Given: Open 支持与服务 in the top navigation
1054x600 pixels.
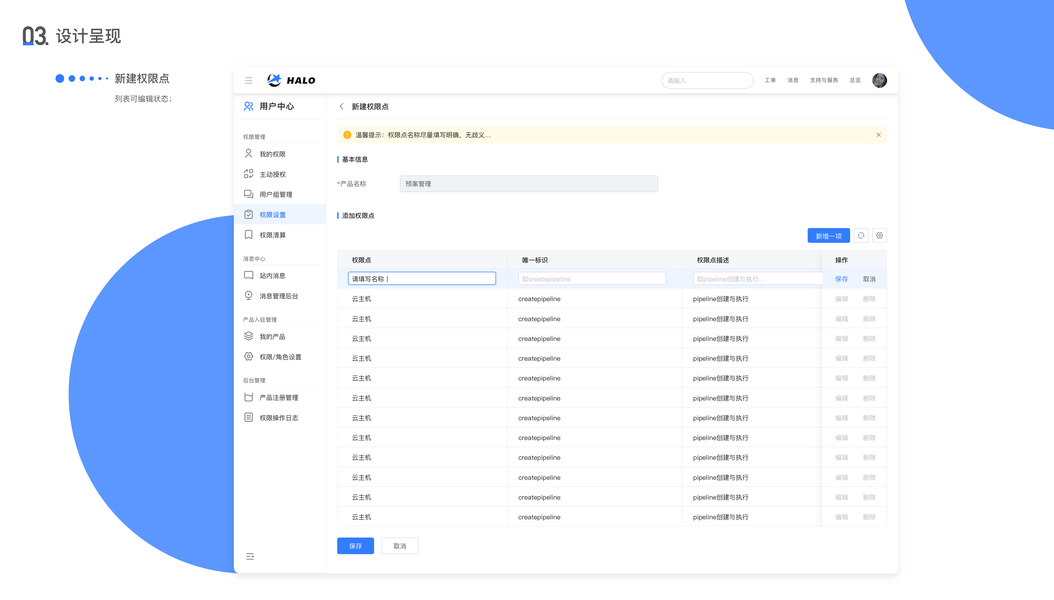Looking at the screenshot, I should [x=824, y=81].
